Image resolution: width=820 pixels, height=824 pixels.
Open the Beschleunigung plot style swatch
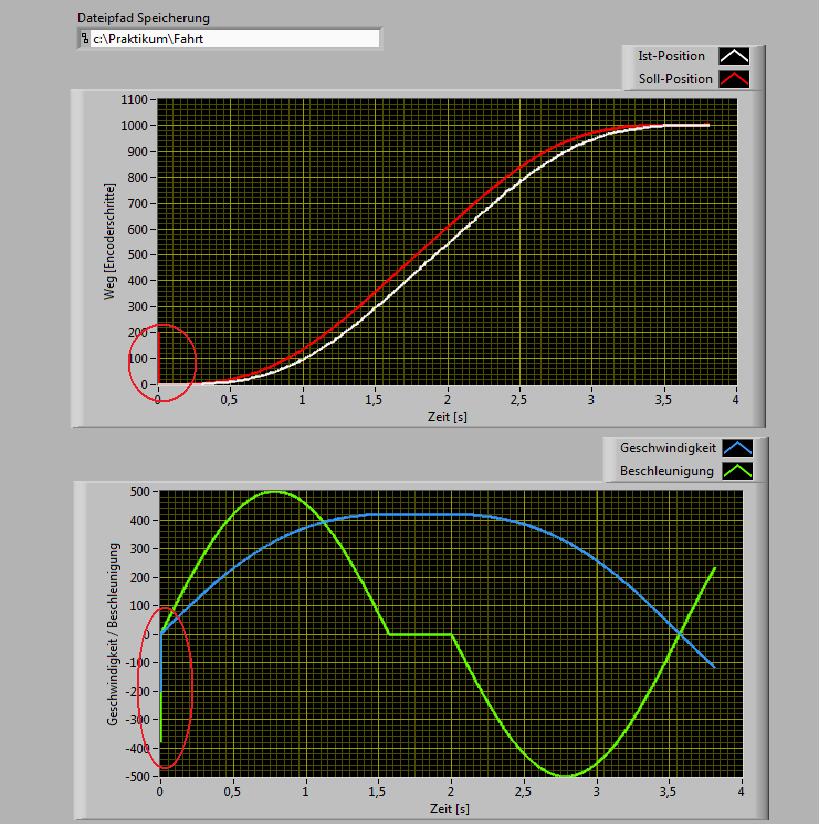click(737, 471)
